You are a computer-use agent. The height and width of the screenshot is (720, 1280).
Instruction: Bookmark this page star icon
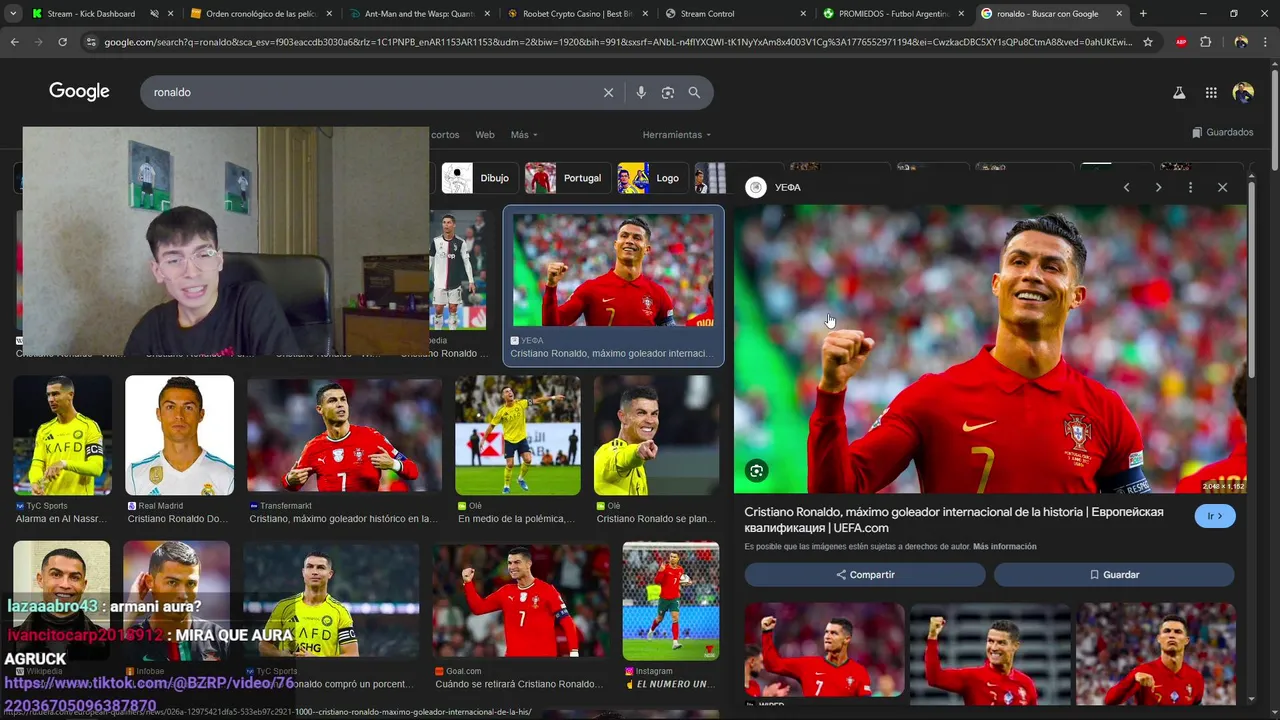1148,42
